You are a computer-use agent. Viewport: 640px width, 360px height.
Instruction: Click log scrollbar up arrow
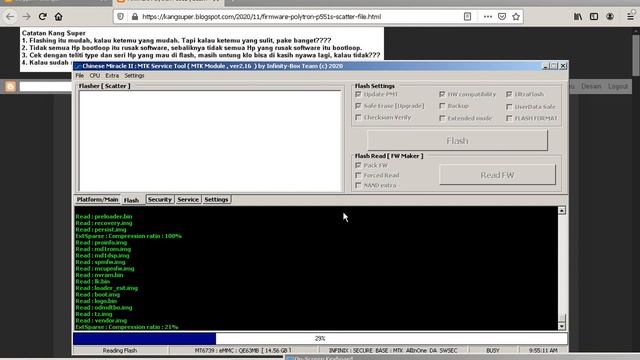[x=562, y=211]
